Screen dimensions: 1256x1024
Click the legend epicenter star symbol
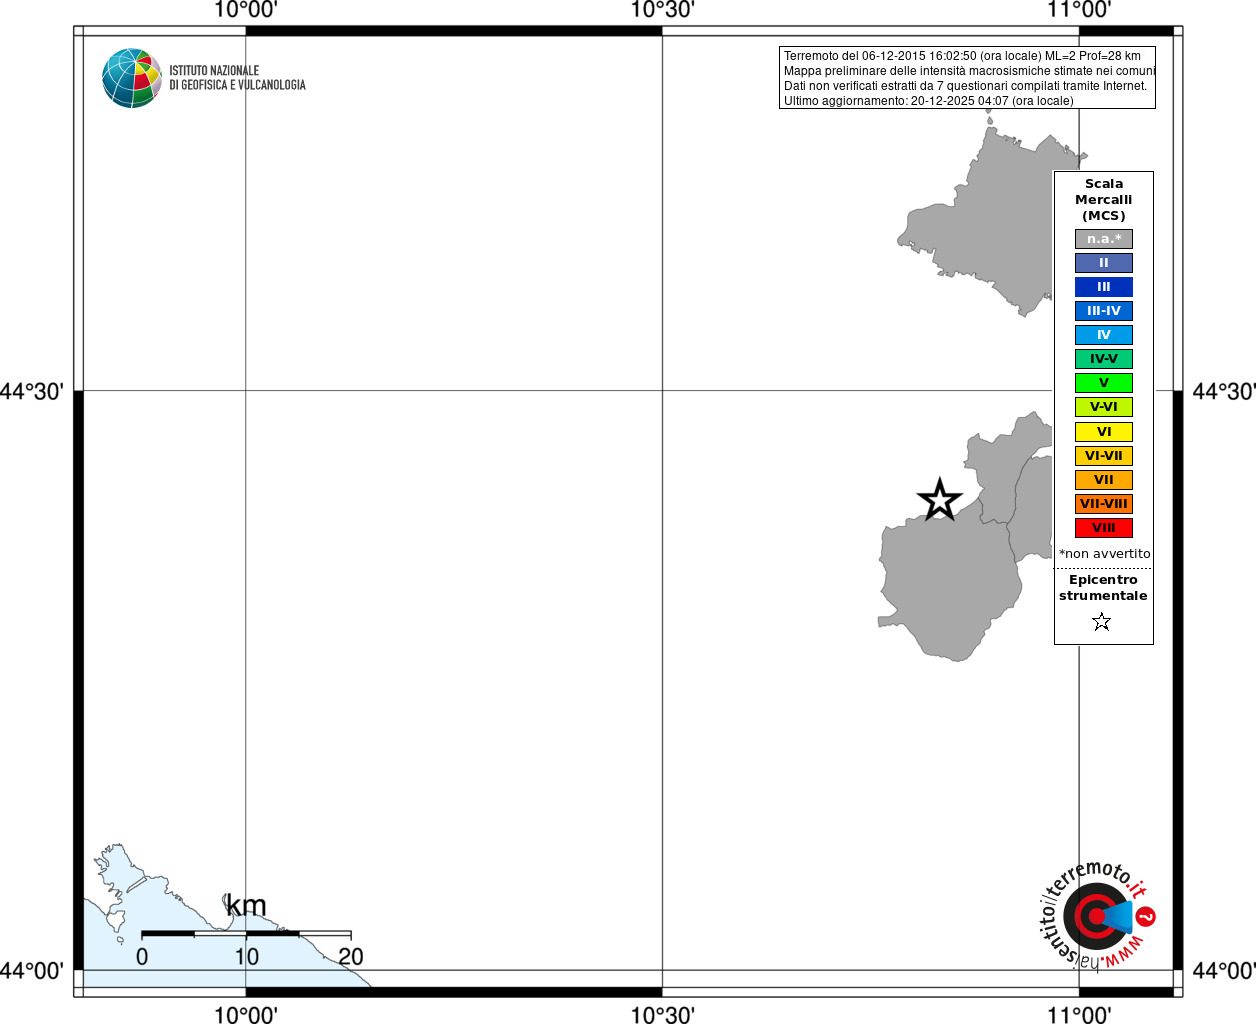[1102, 622]
